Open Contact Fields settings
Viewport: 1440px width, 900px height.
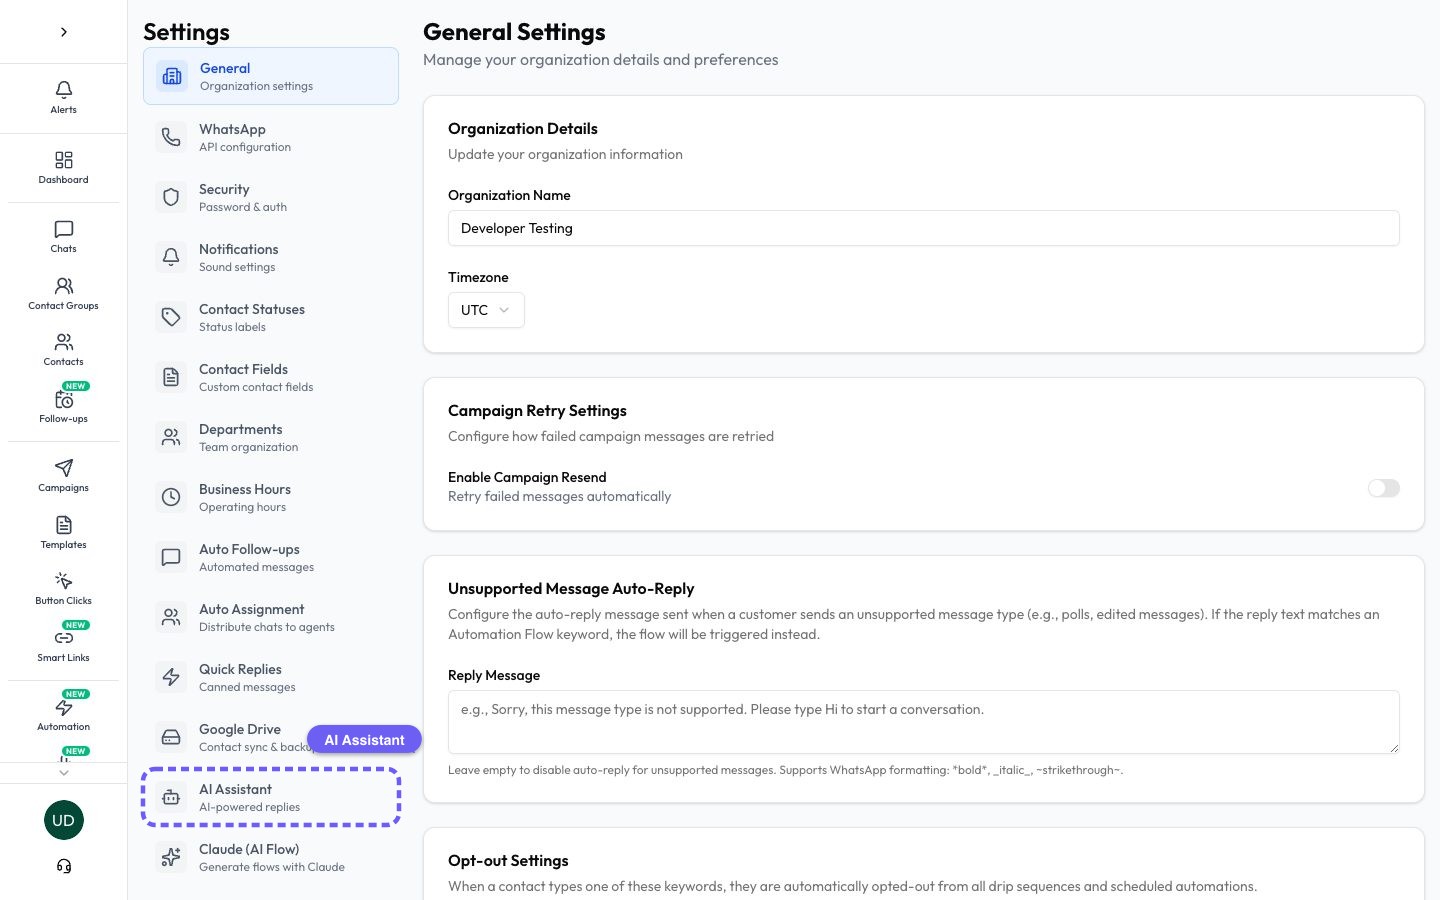271,377
